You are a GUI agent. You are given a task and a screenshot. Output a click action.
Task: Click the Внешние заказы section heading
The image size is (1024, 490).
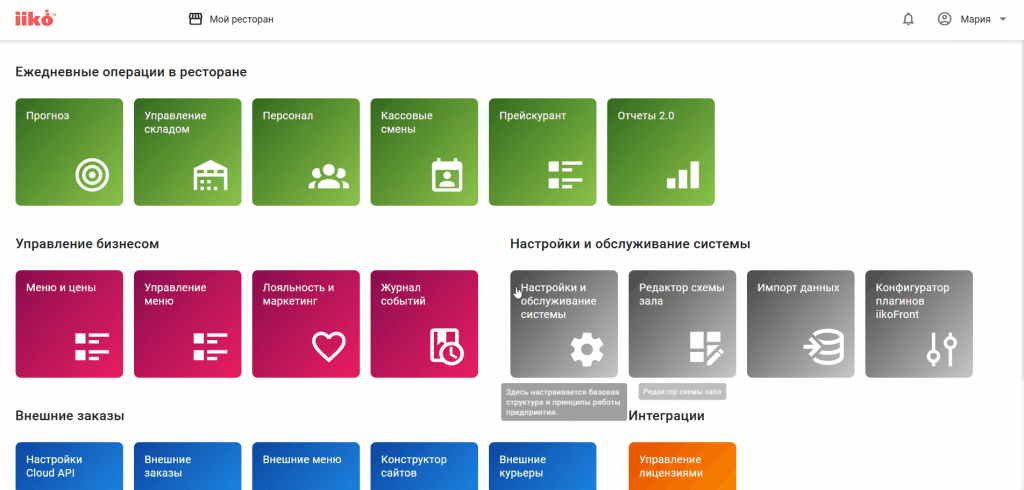coord(70,416)
